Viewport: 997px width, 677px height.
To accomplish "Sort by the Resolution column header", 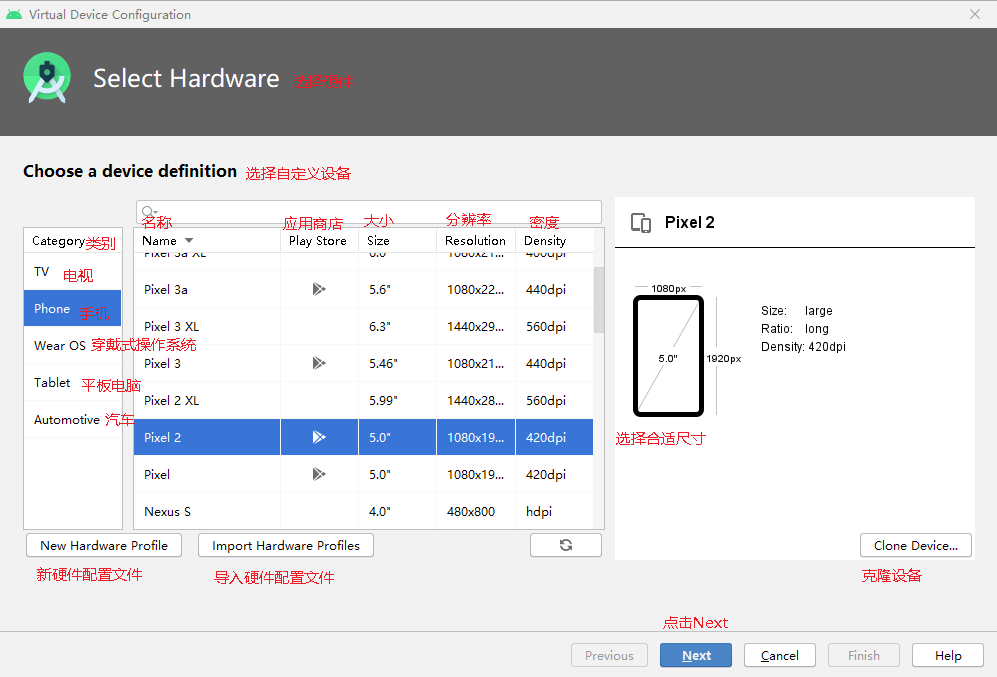I will point(475,240).
